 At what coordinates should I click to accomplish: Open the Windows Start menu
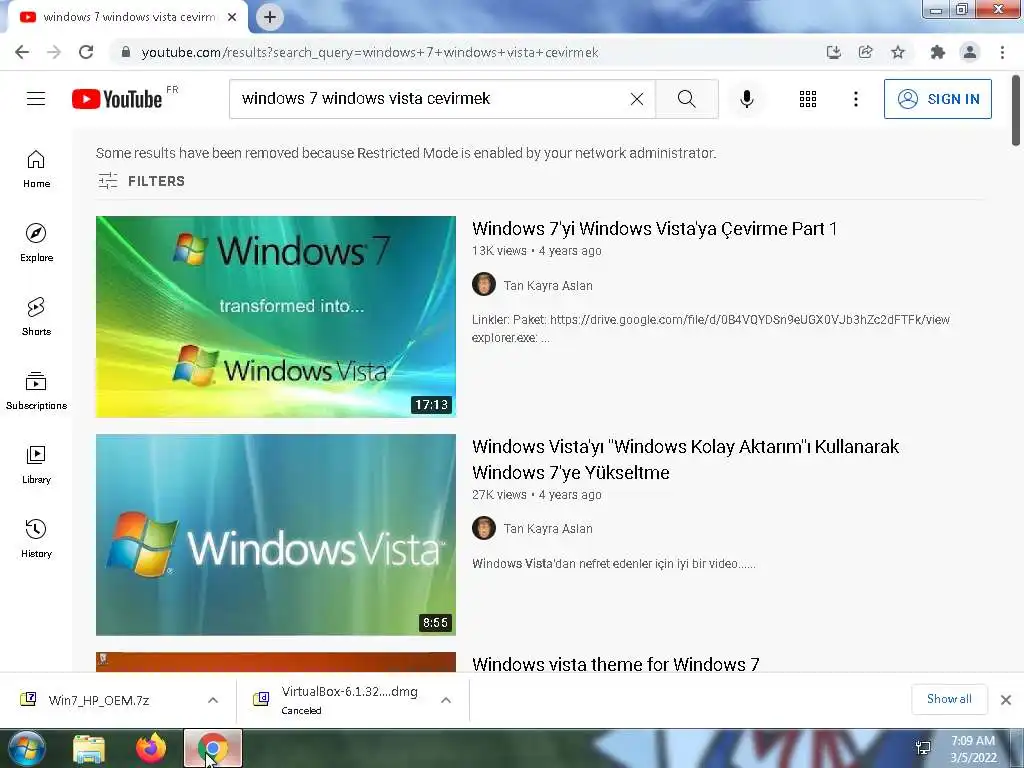pos(26,748)
